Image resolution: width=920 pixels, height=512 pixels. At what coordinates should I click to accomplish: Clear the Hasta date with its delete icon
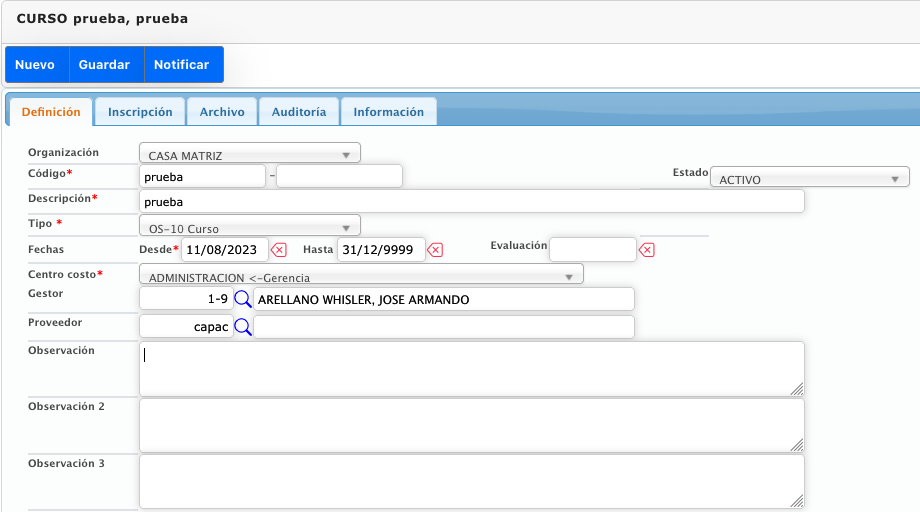pyautogui.click(x=436, y=250)
